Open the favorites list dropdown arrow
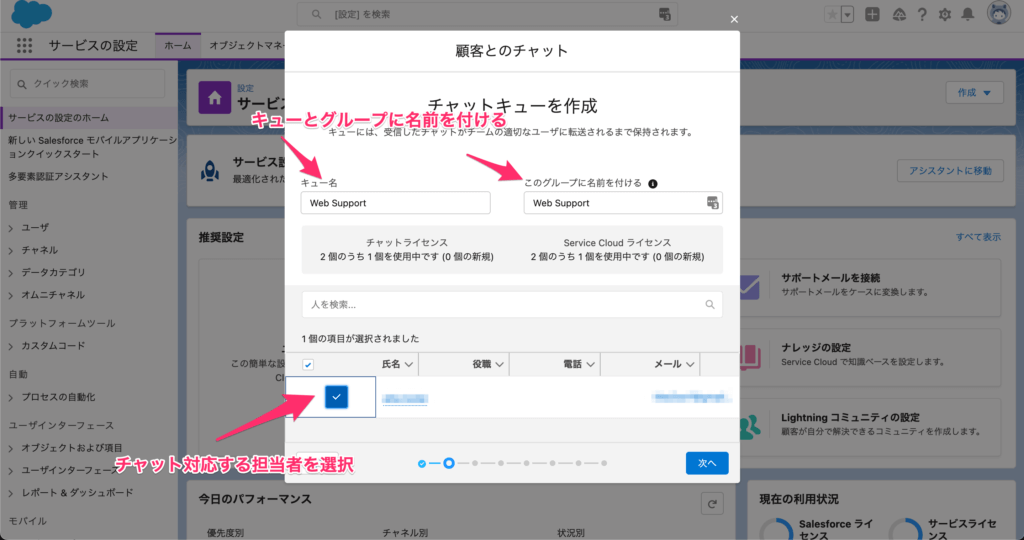This screenshot has width=1024, height=540. pos(848,14)
